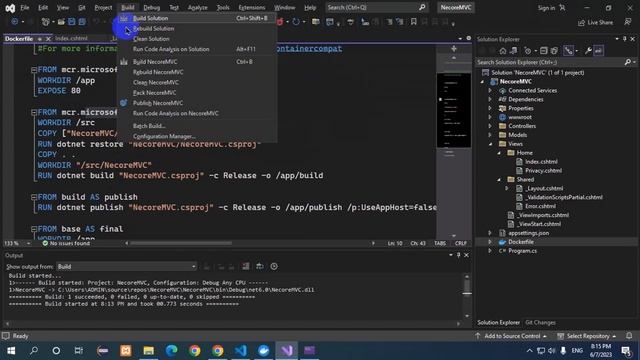The width and height of the screenshot is (640, 360).
Task: Click Build Solution menu entry
Action: click(198, 18)
